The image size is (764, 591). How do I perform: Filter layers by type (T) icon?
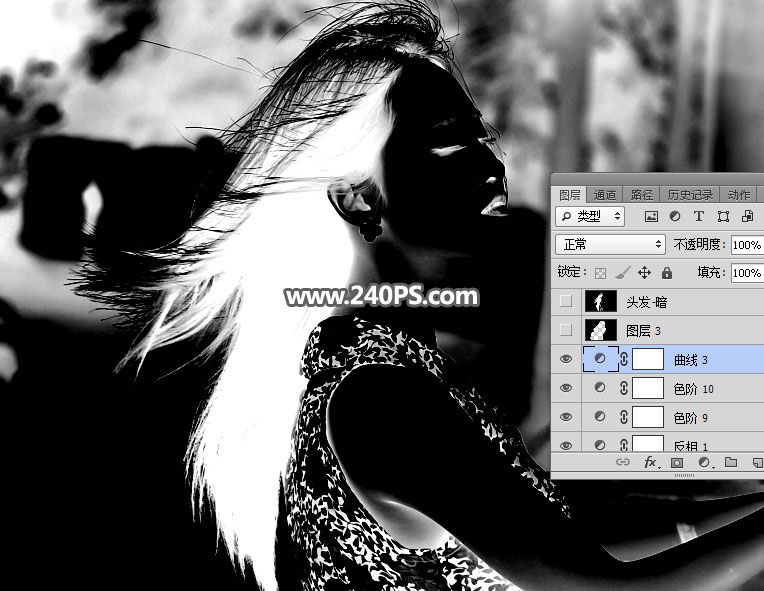click(x=699, y=216)
